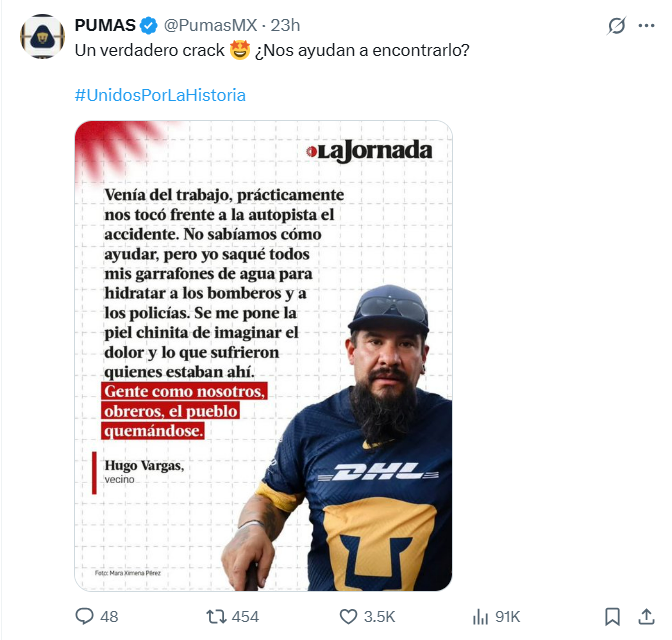Viewport: 672px width, 640px height.
Task: Click the PUMAS display name
Action: pyautogui.click(x=107, y=25)
